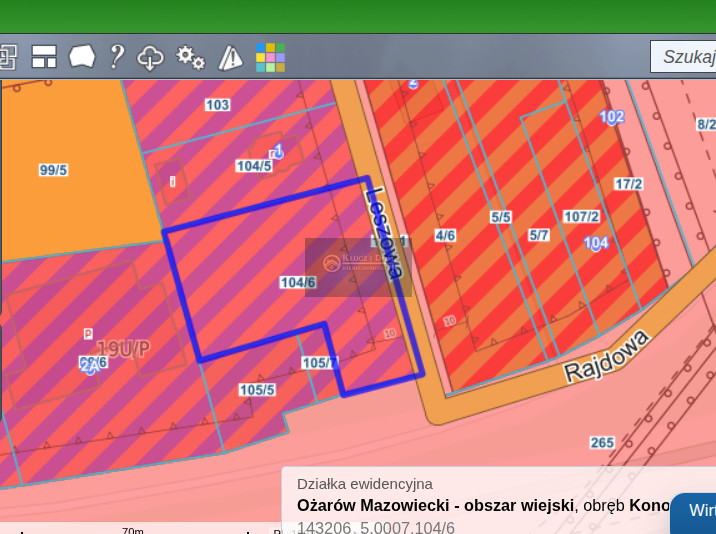Click the warning triangle icon
Screen dimensions: 716x534
pos(230,58)
